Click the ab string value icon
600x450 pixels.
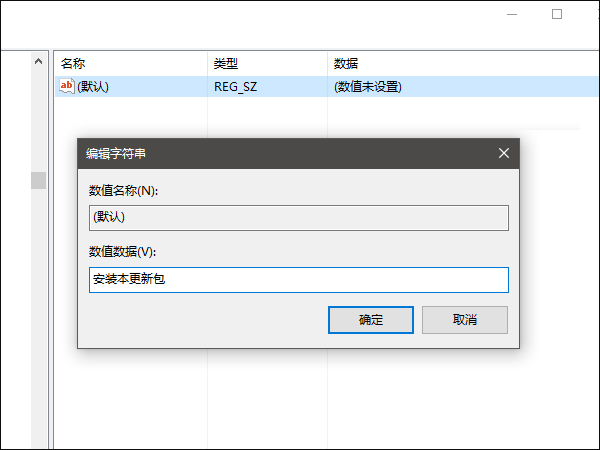tap(67, 86)
